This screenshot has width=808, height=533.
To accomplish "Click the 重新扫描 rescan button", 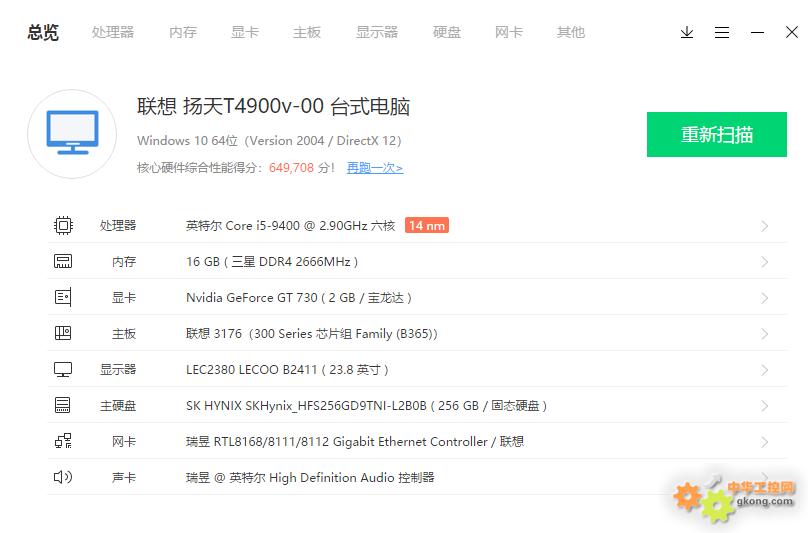I will pos(717,135).
